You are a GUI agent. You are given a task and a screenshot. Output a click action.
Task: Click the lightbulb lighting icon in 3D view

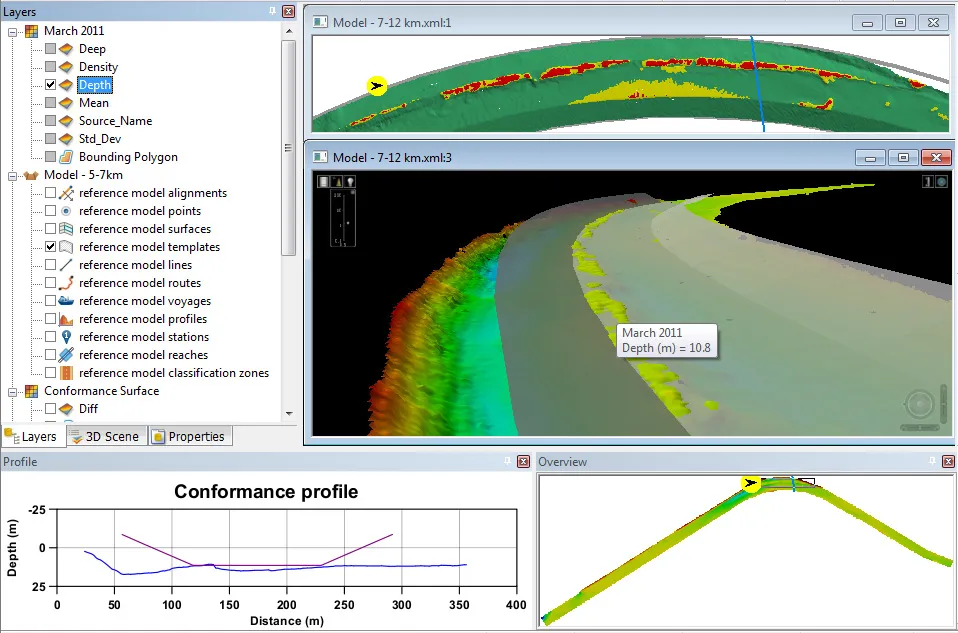click(x=350, y=181)
